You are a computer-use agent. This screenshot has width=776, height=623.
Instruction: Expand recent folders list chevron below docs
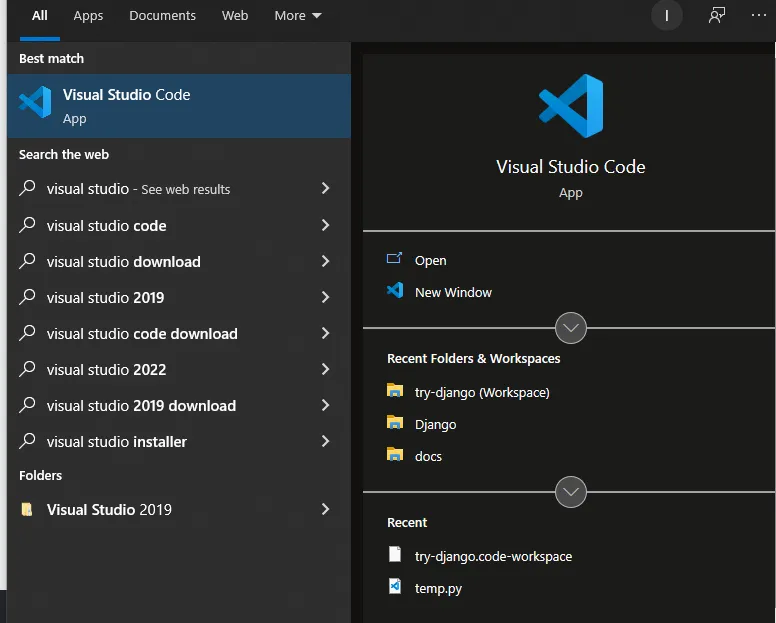[571, 491]
